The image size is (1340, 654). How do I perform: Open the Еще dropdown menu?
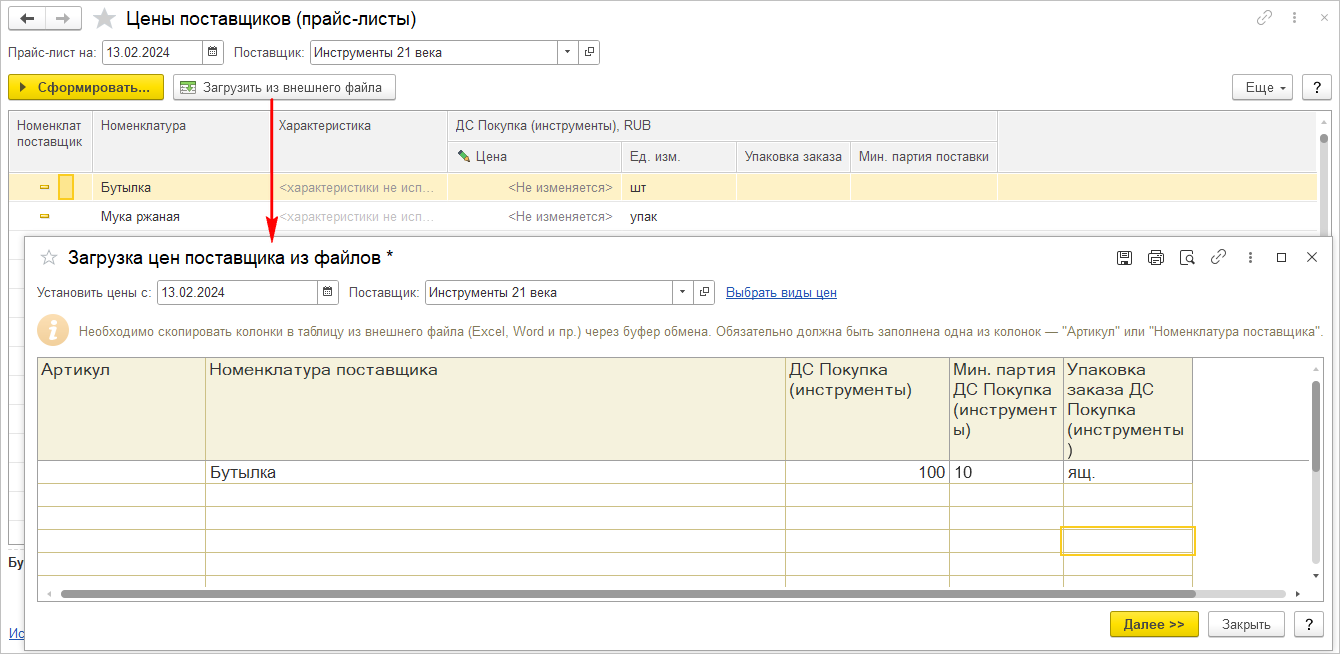[1264, 88]
